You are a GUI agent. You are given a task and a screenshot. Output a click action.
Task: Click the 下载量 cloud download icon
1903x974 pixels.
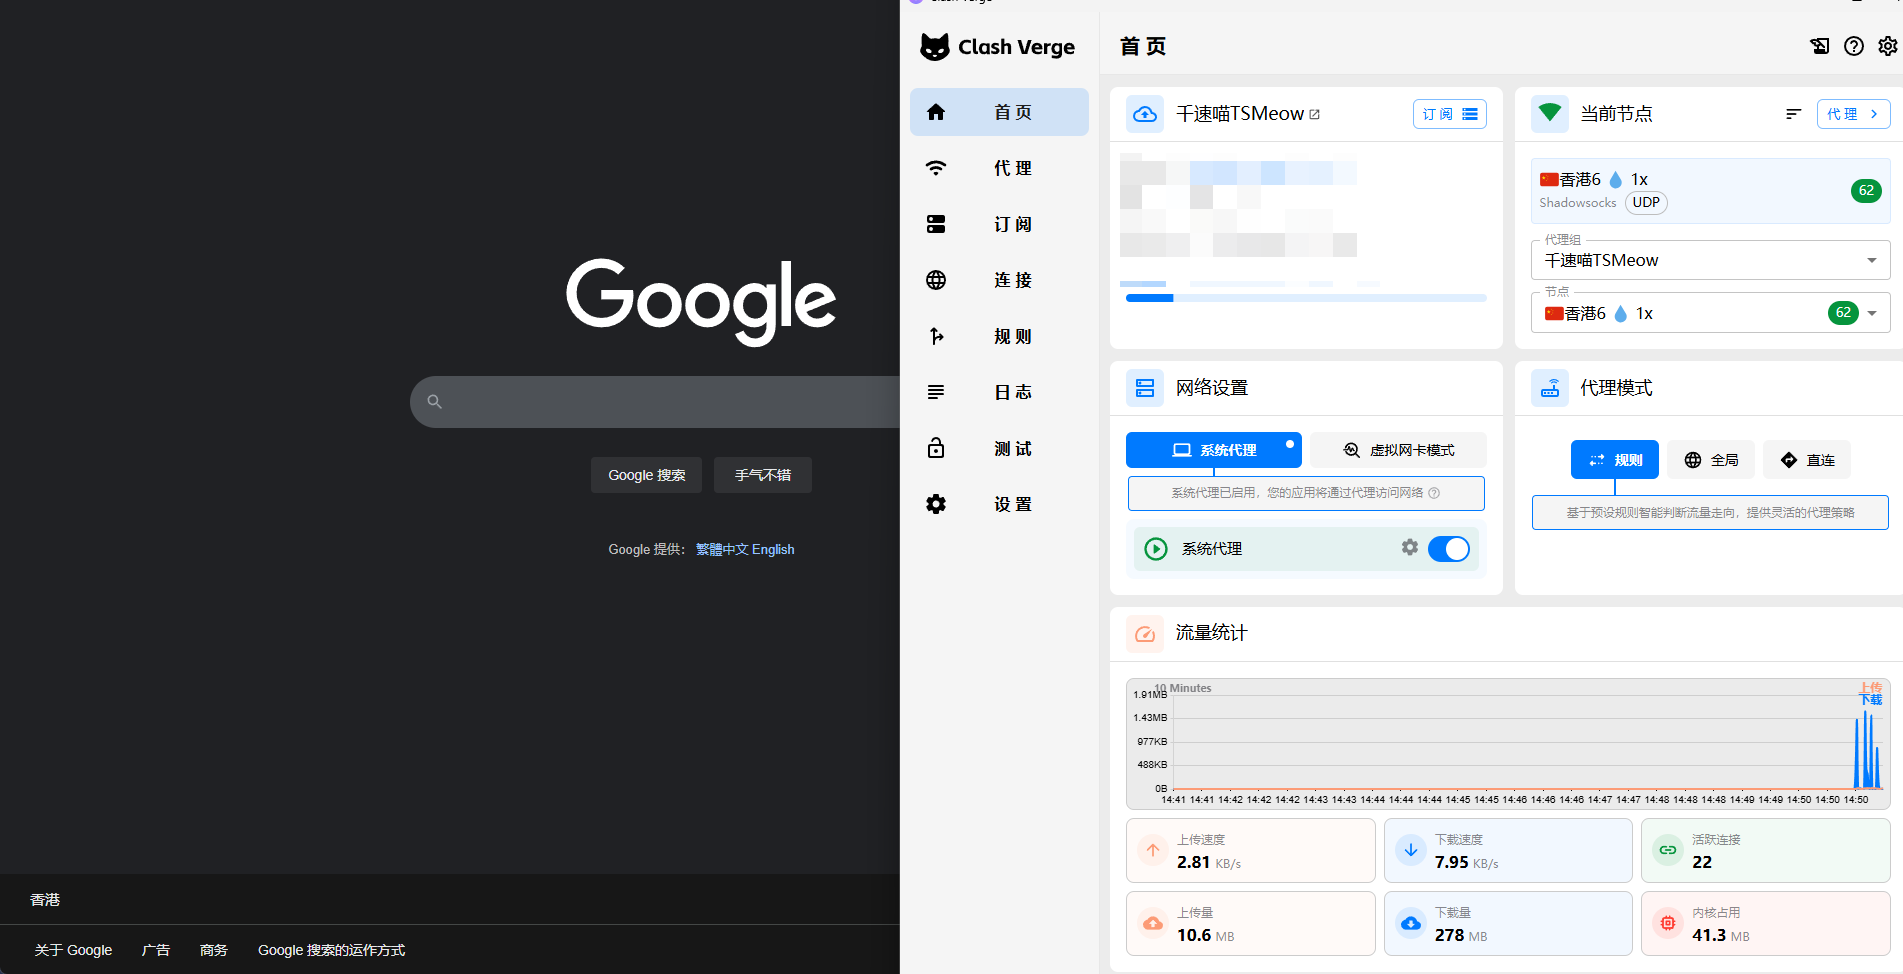(x=1411, y=923)
